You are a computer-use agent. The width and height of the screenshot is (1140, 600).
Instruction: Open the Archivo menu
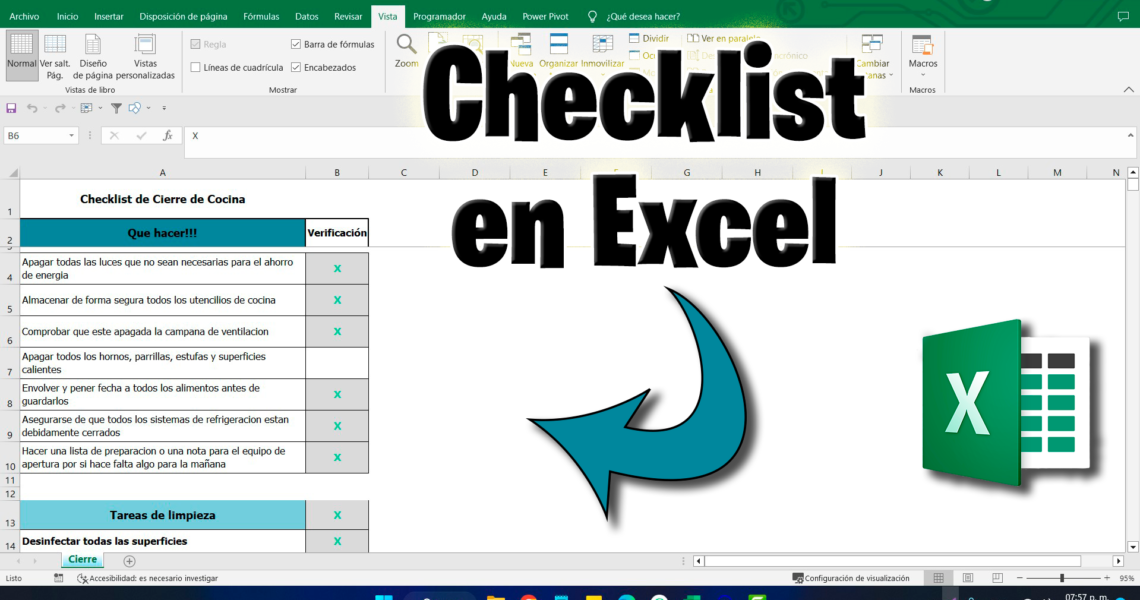(24, 16)
